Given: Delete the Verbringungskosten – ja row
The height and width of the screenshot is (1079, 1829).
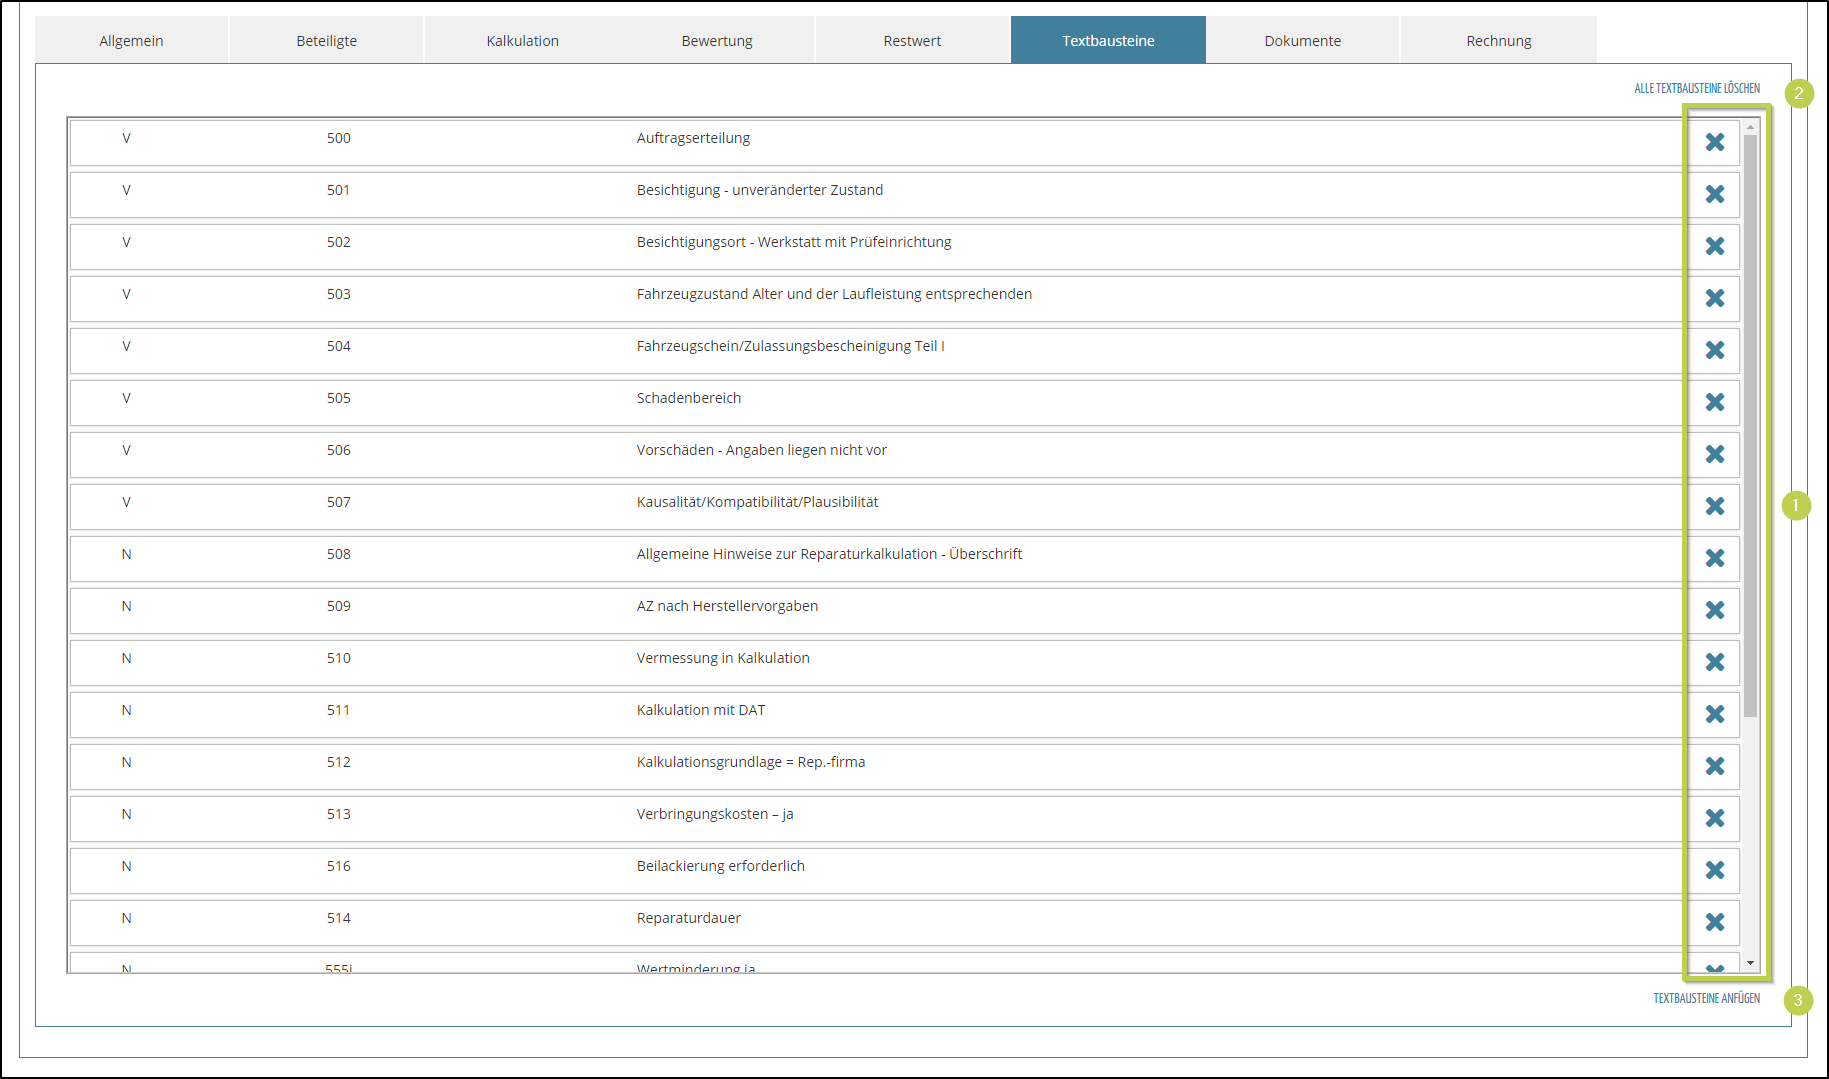Looking at the screenshot, I should click(1714, 818).
